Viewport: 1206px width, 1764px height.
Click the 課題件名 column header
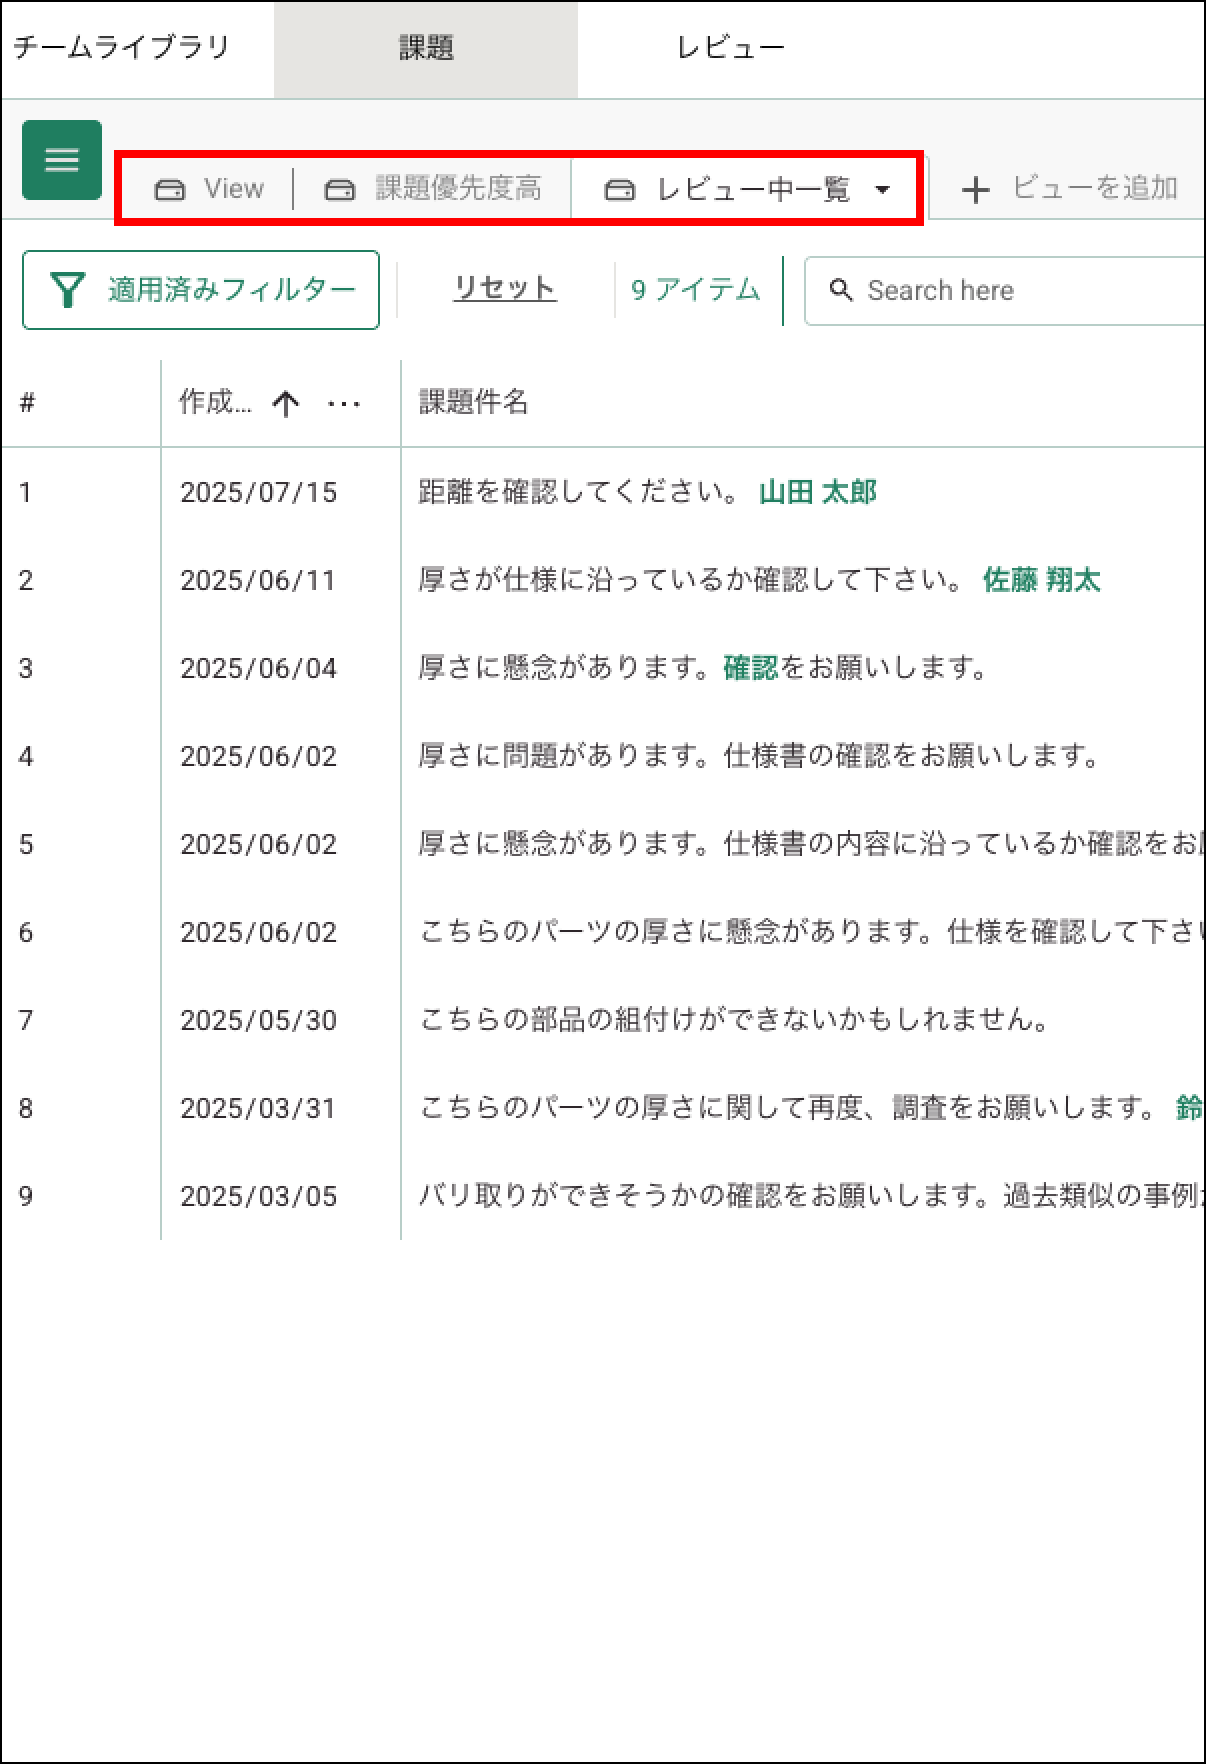473,402
